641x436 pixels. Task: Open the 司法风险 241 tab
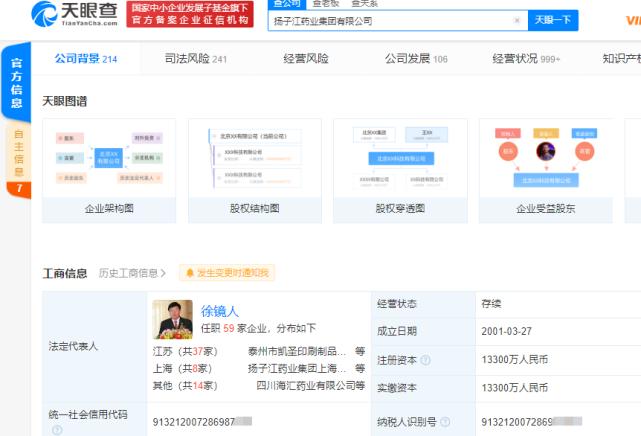coord(195,59)
